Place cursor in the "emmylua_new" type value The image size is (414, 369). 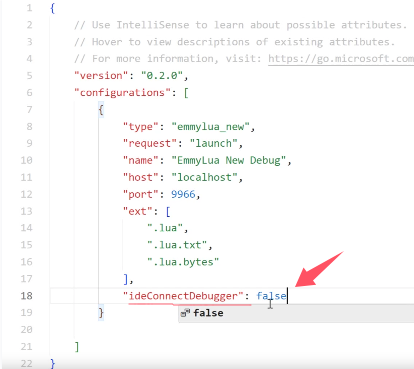click(x=210, y=127)
